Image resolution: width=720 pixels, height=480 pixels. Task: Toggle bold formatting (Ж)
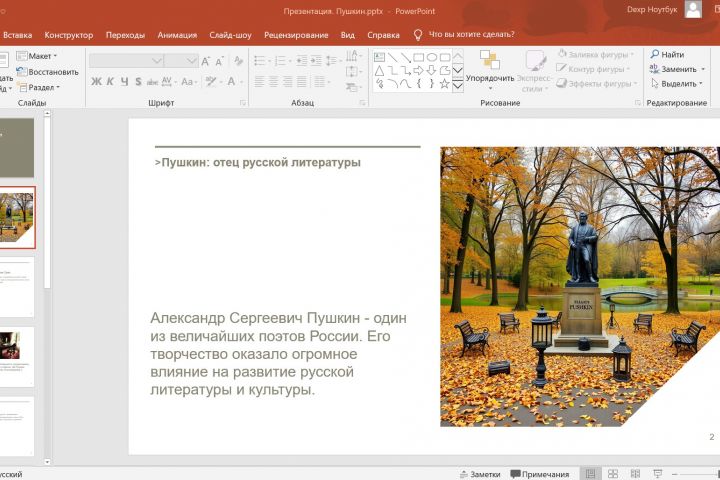(x=96, y=82)
